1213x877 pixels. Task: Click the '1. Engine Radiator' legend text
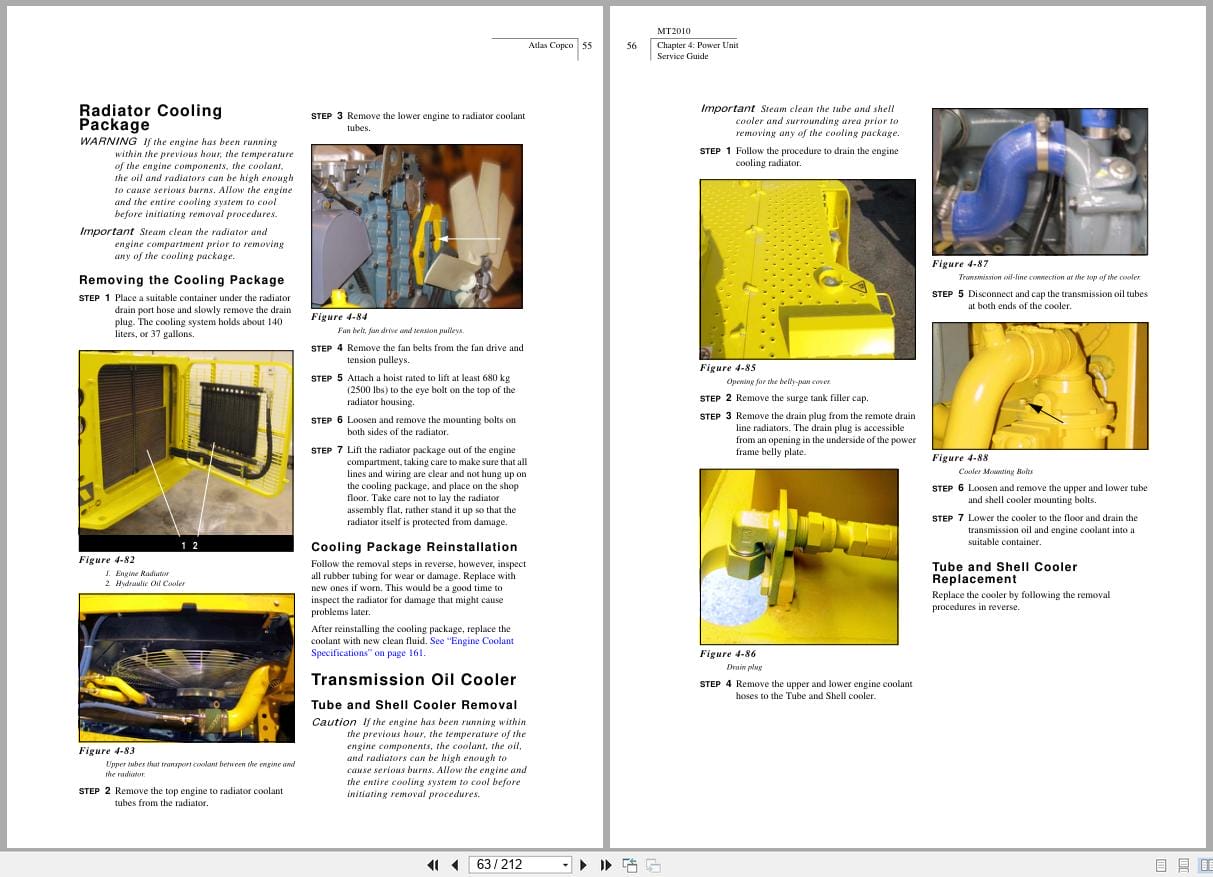click(x=137, y=574)
